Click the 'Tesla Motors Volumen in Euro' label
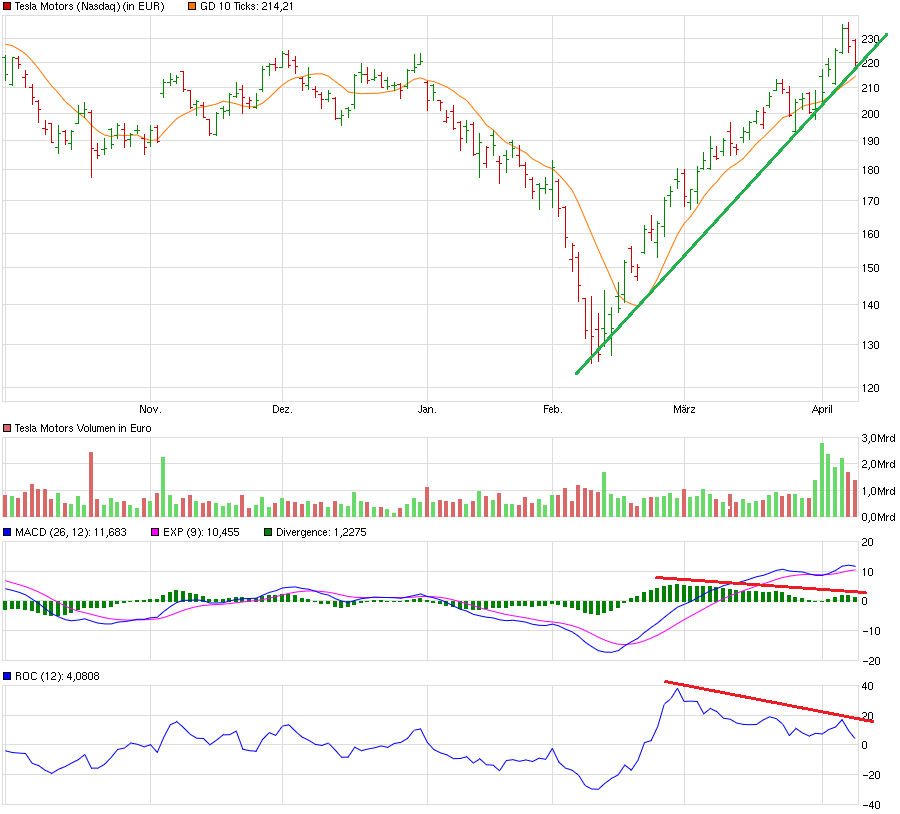Viewport: 900px width, 814px height. [x=83, y=429]
